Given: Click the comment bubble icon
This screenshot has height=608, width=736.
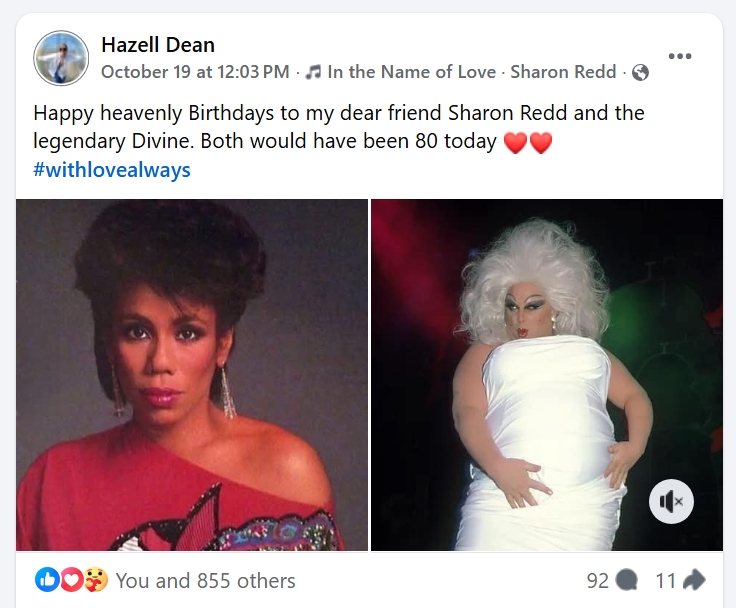Looking at the screenshot, I should click(x=627, y=580).
